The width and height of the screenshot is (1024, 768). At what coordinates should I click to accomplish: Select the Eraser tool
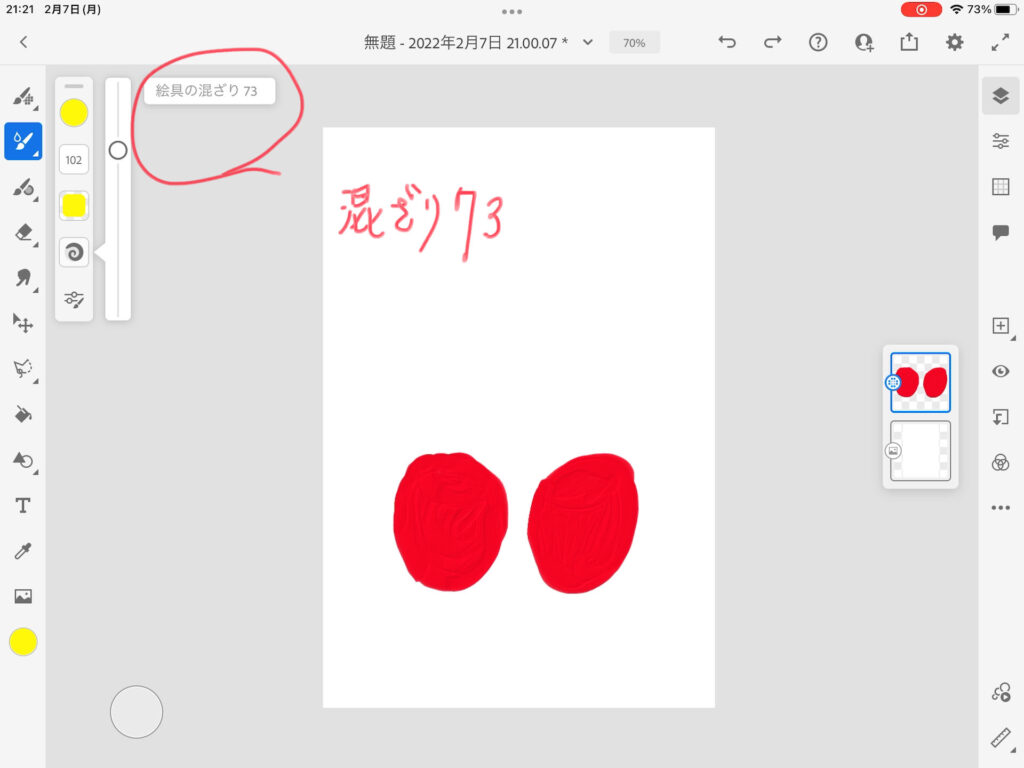tap(23, 232)
